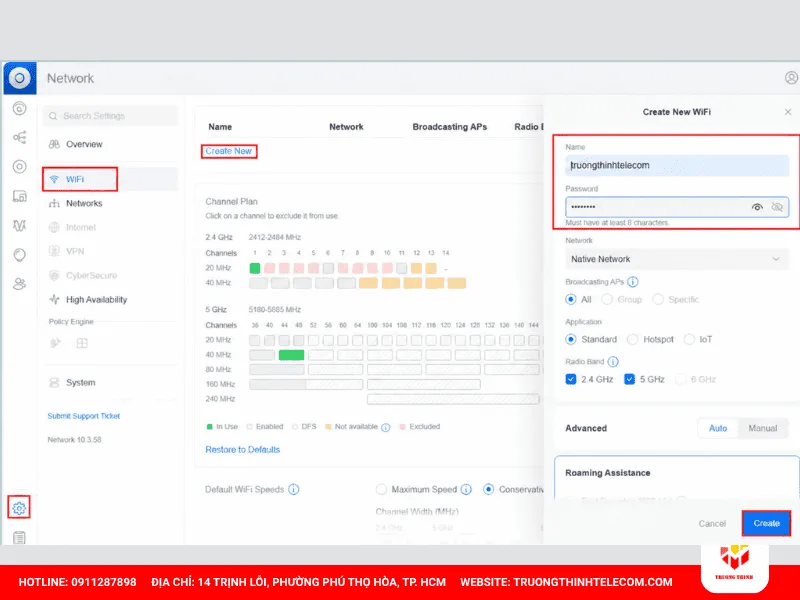This screenshot has width=800, height=600.
Task: Open the Dashboard icon in the left rail
Action: (19, 108)
